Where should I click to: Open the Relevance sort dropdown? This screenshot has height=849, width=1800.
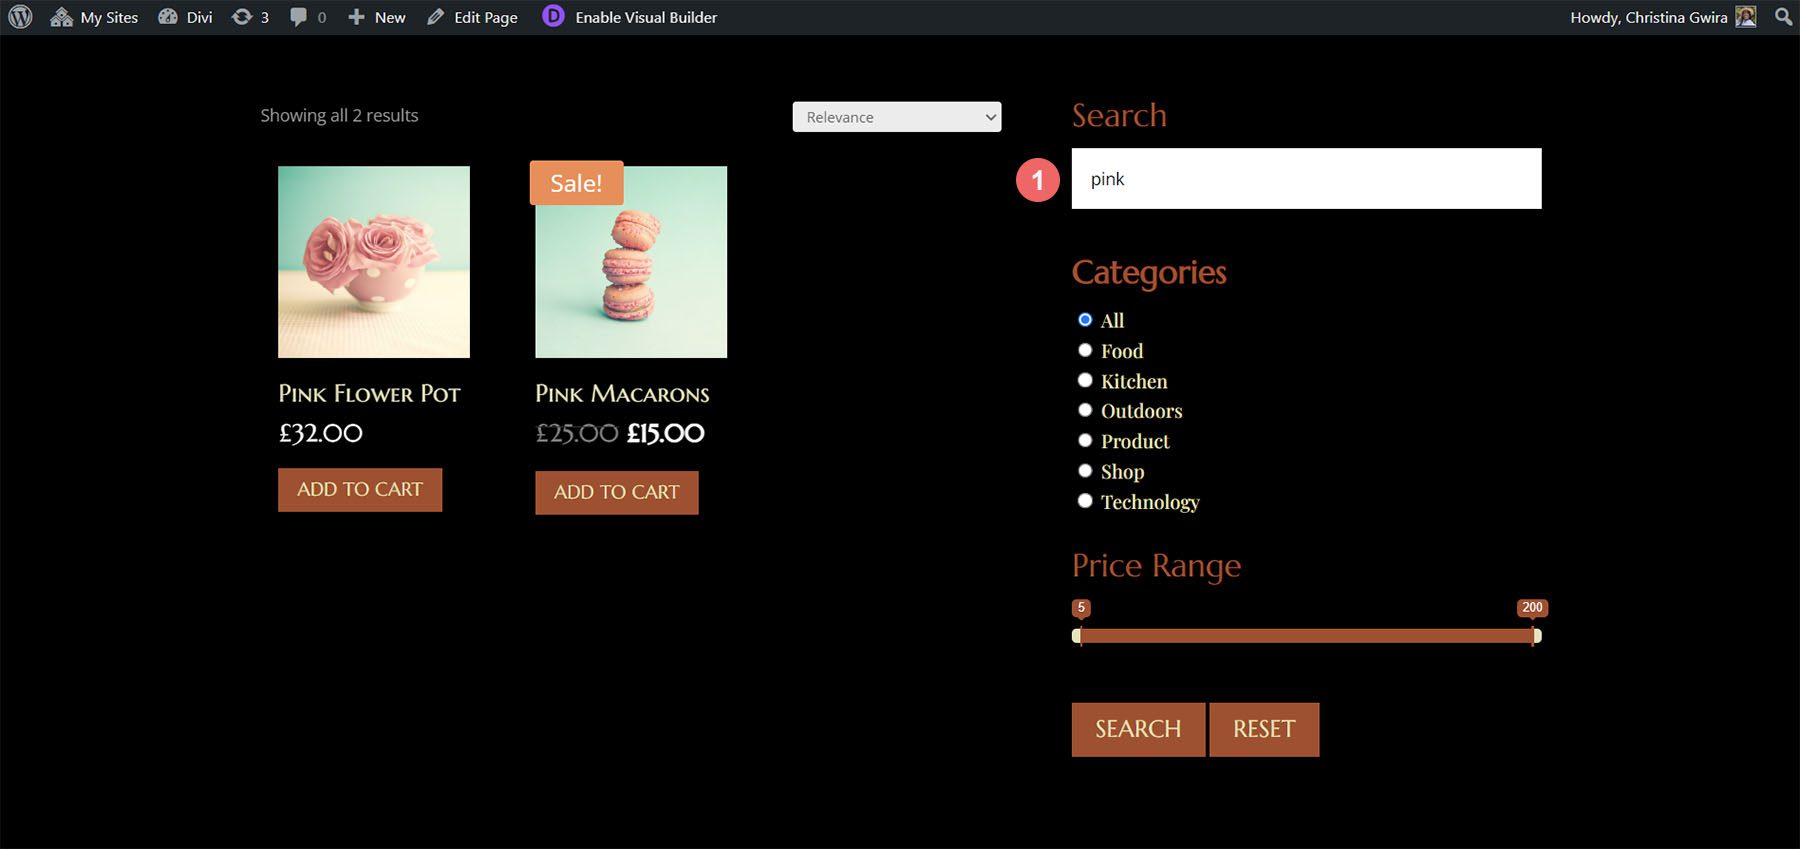(897, 117)
